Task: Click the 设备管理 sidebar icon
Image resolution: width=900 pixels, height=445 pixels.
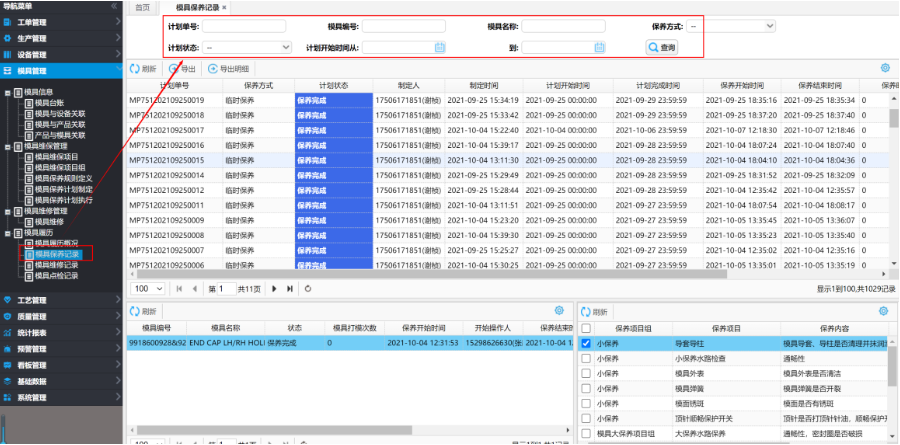Action: pos(7,55)
